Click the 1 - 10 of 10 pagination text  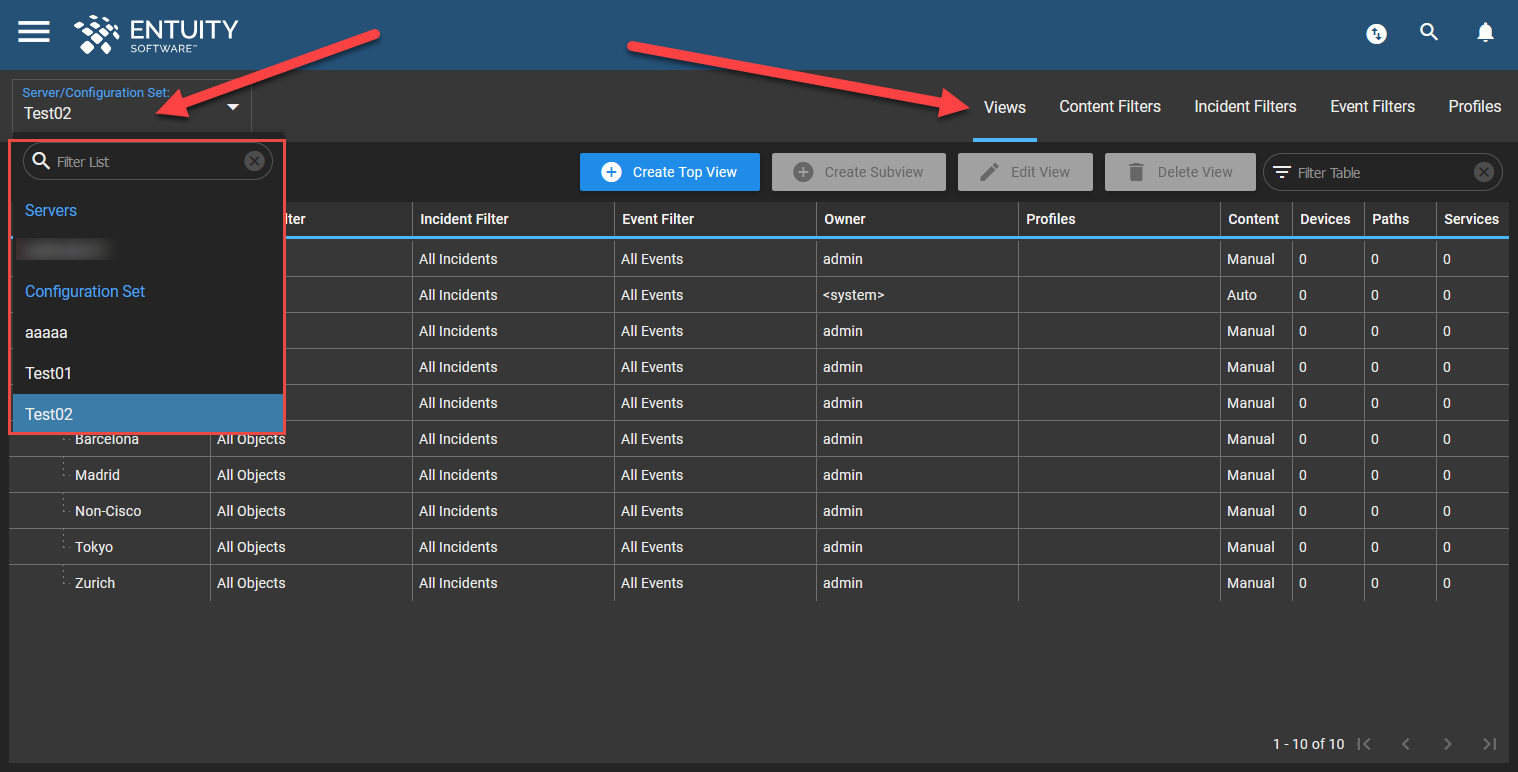click(1308, 744)
